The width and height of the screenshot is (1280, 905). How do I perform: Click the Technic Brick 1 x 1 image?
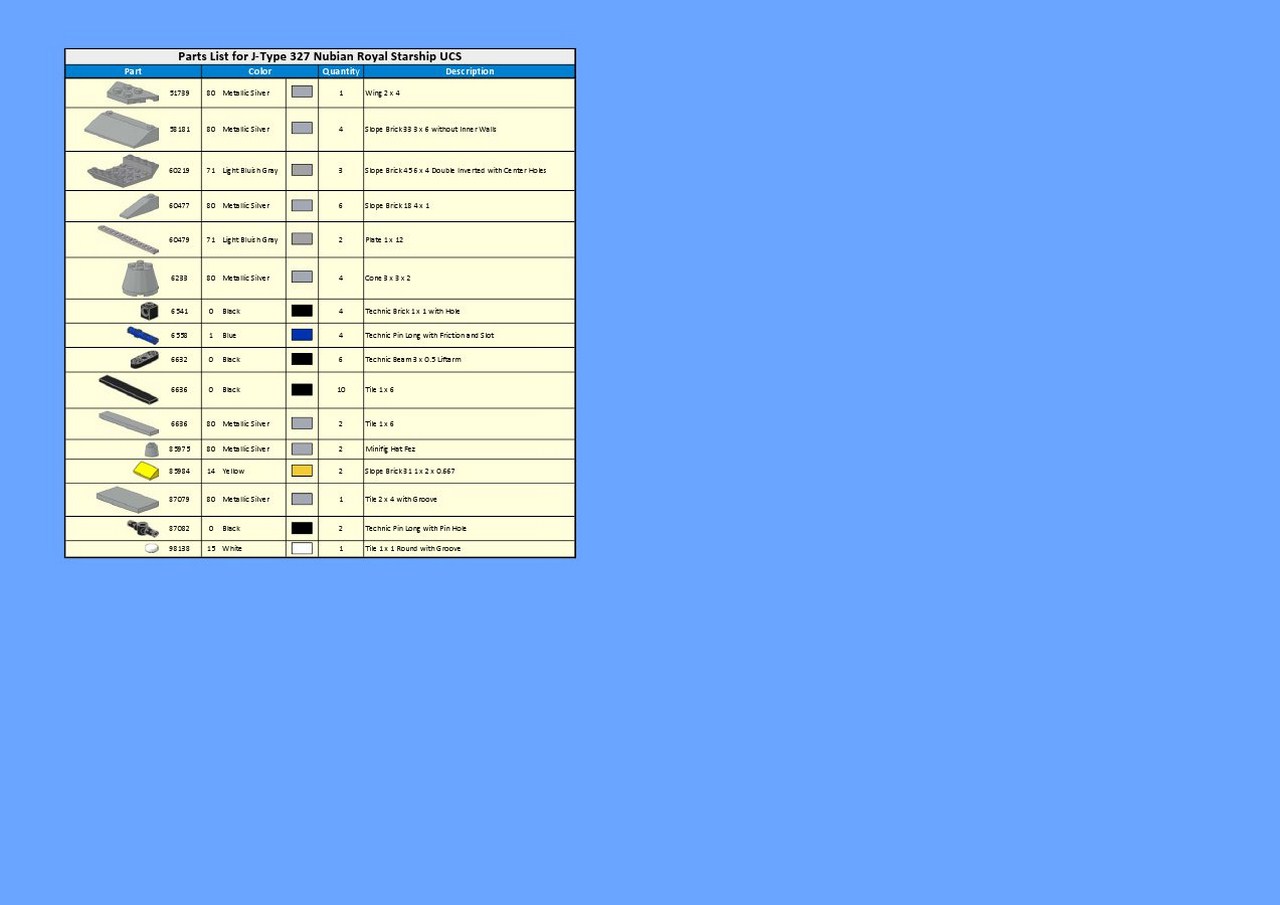pos(149,311)
